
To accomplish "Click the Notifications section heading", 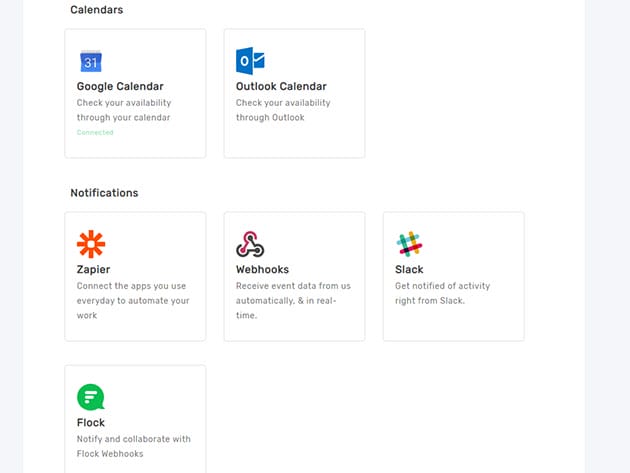I will tap(104, 192).
